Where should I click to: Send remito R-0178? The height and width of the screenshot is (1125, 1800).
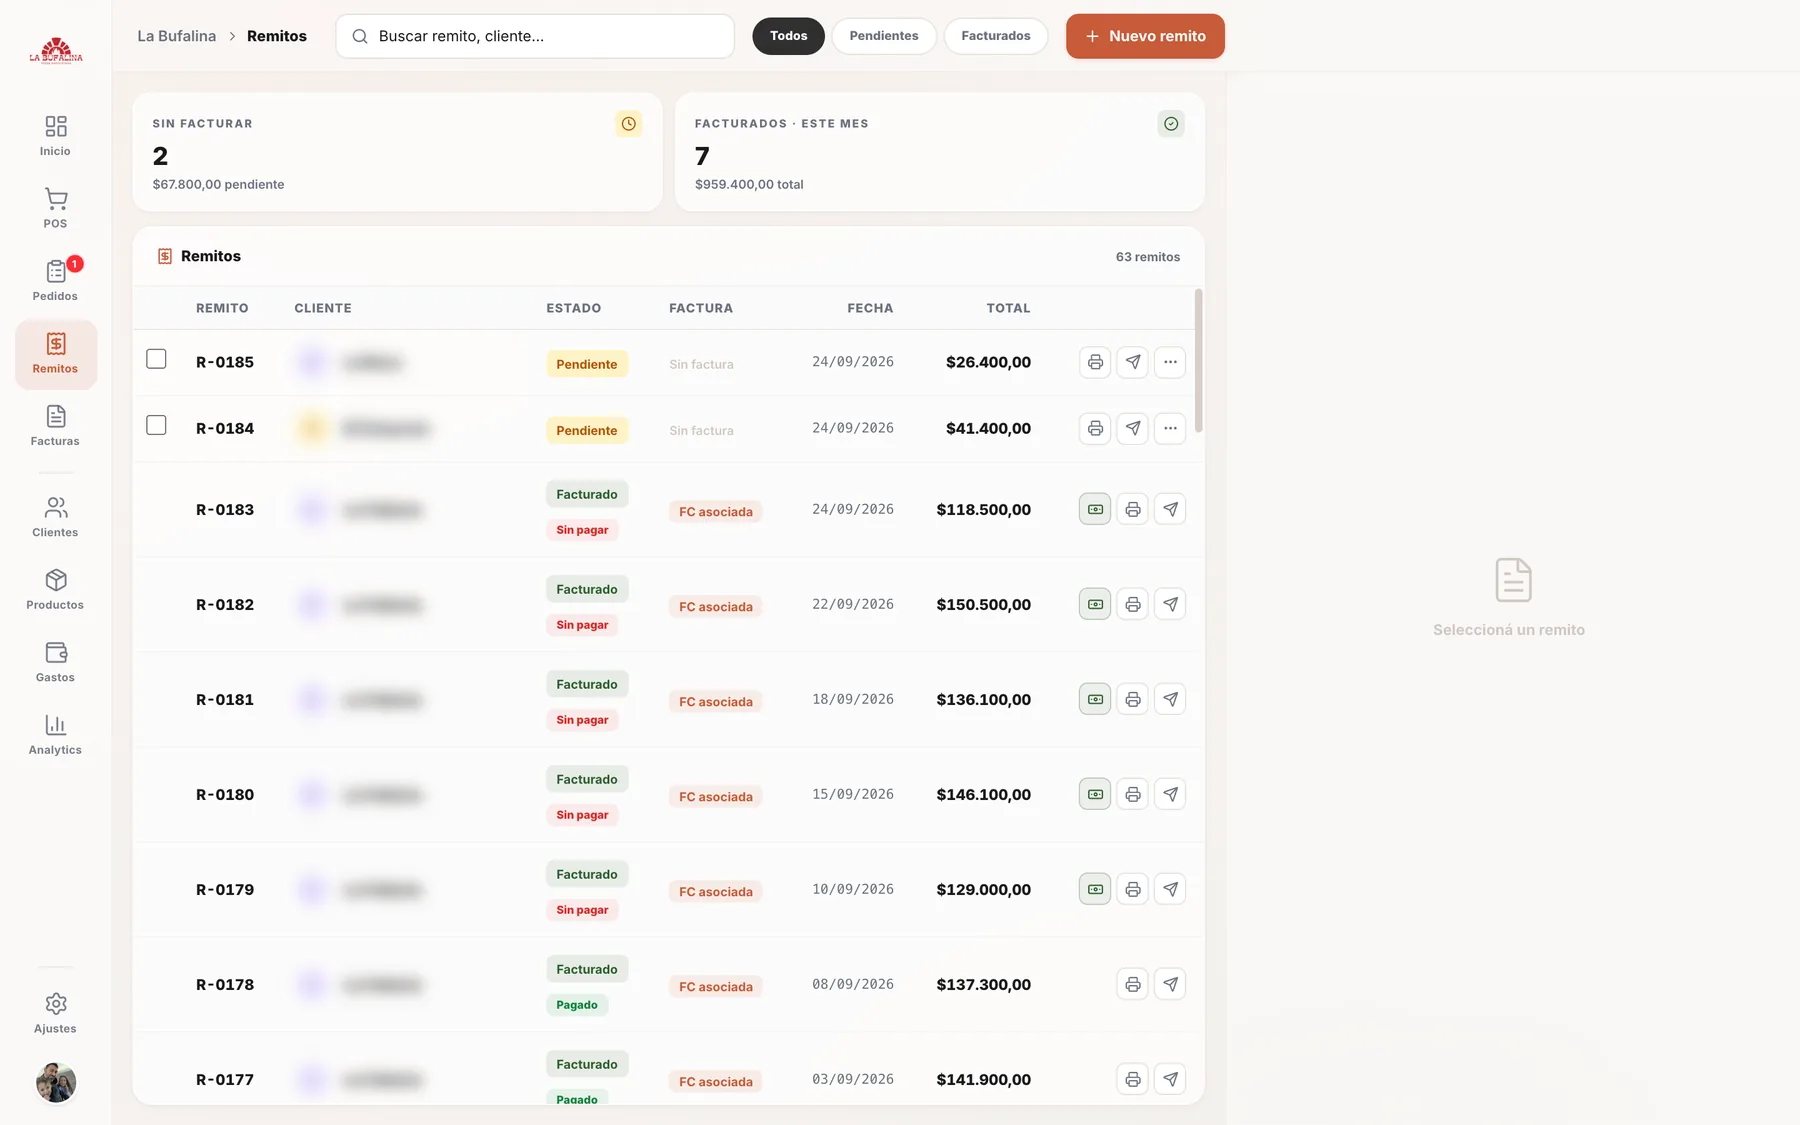[1170, 984]
